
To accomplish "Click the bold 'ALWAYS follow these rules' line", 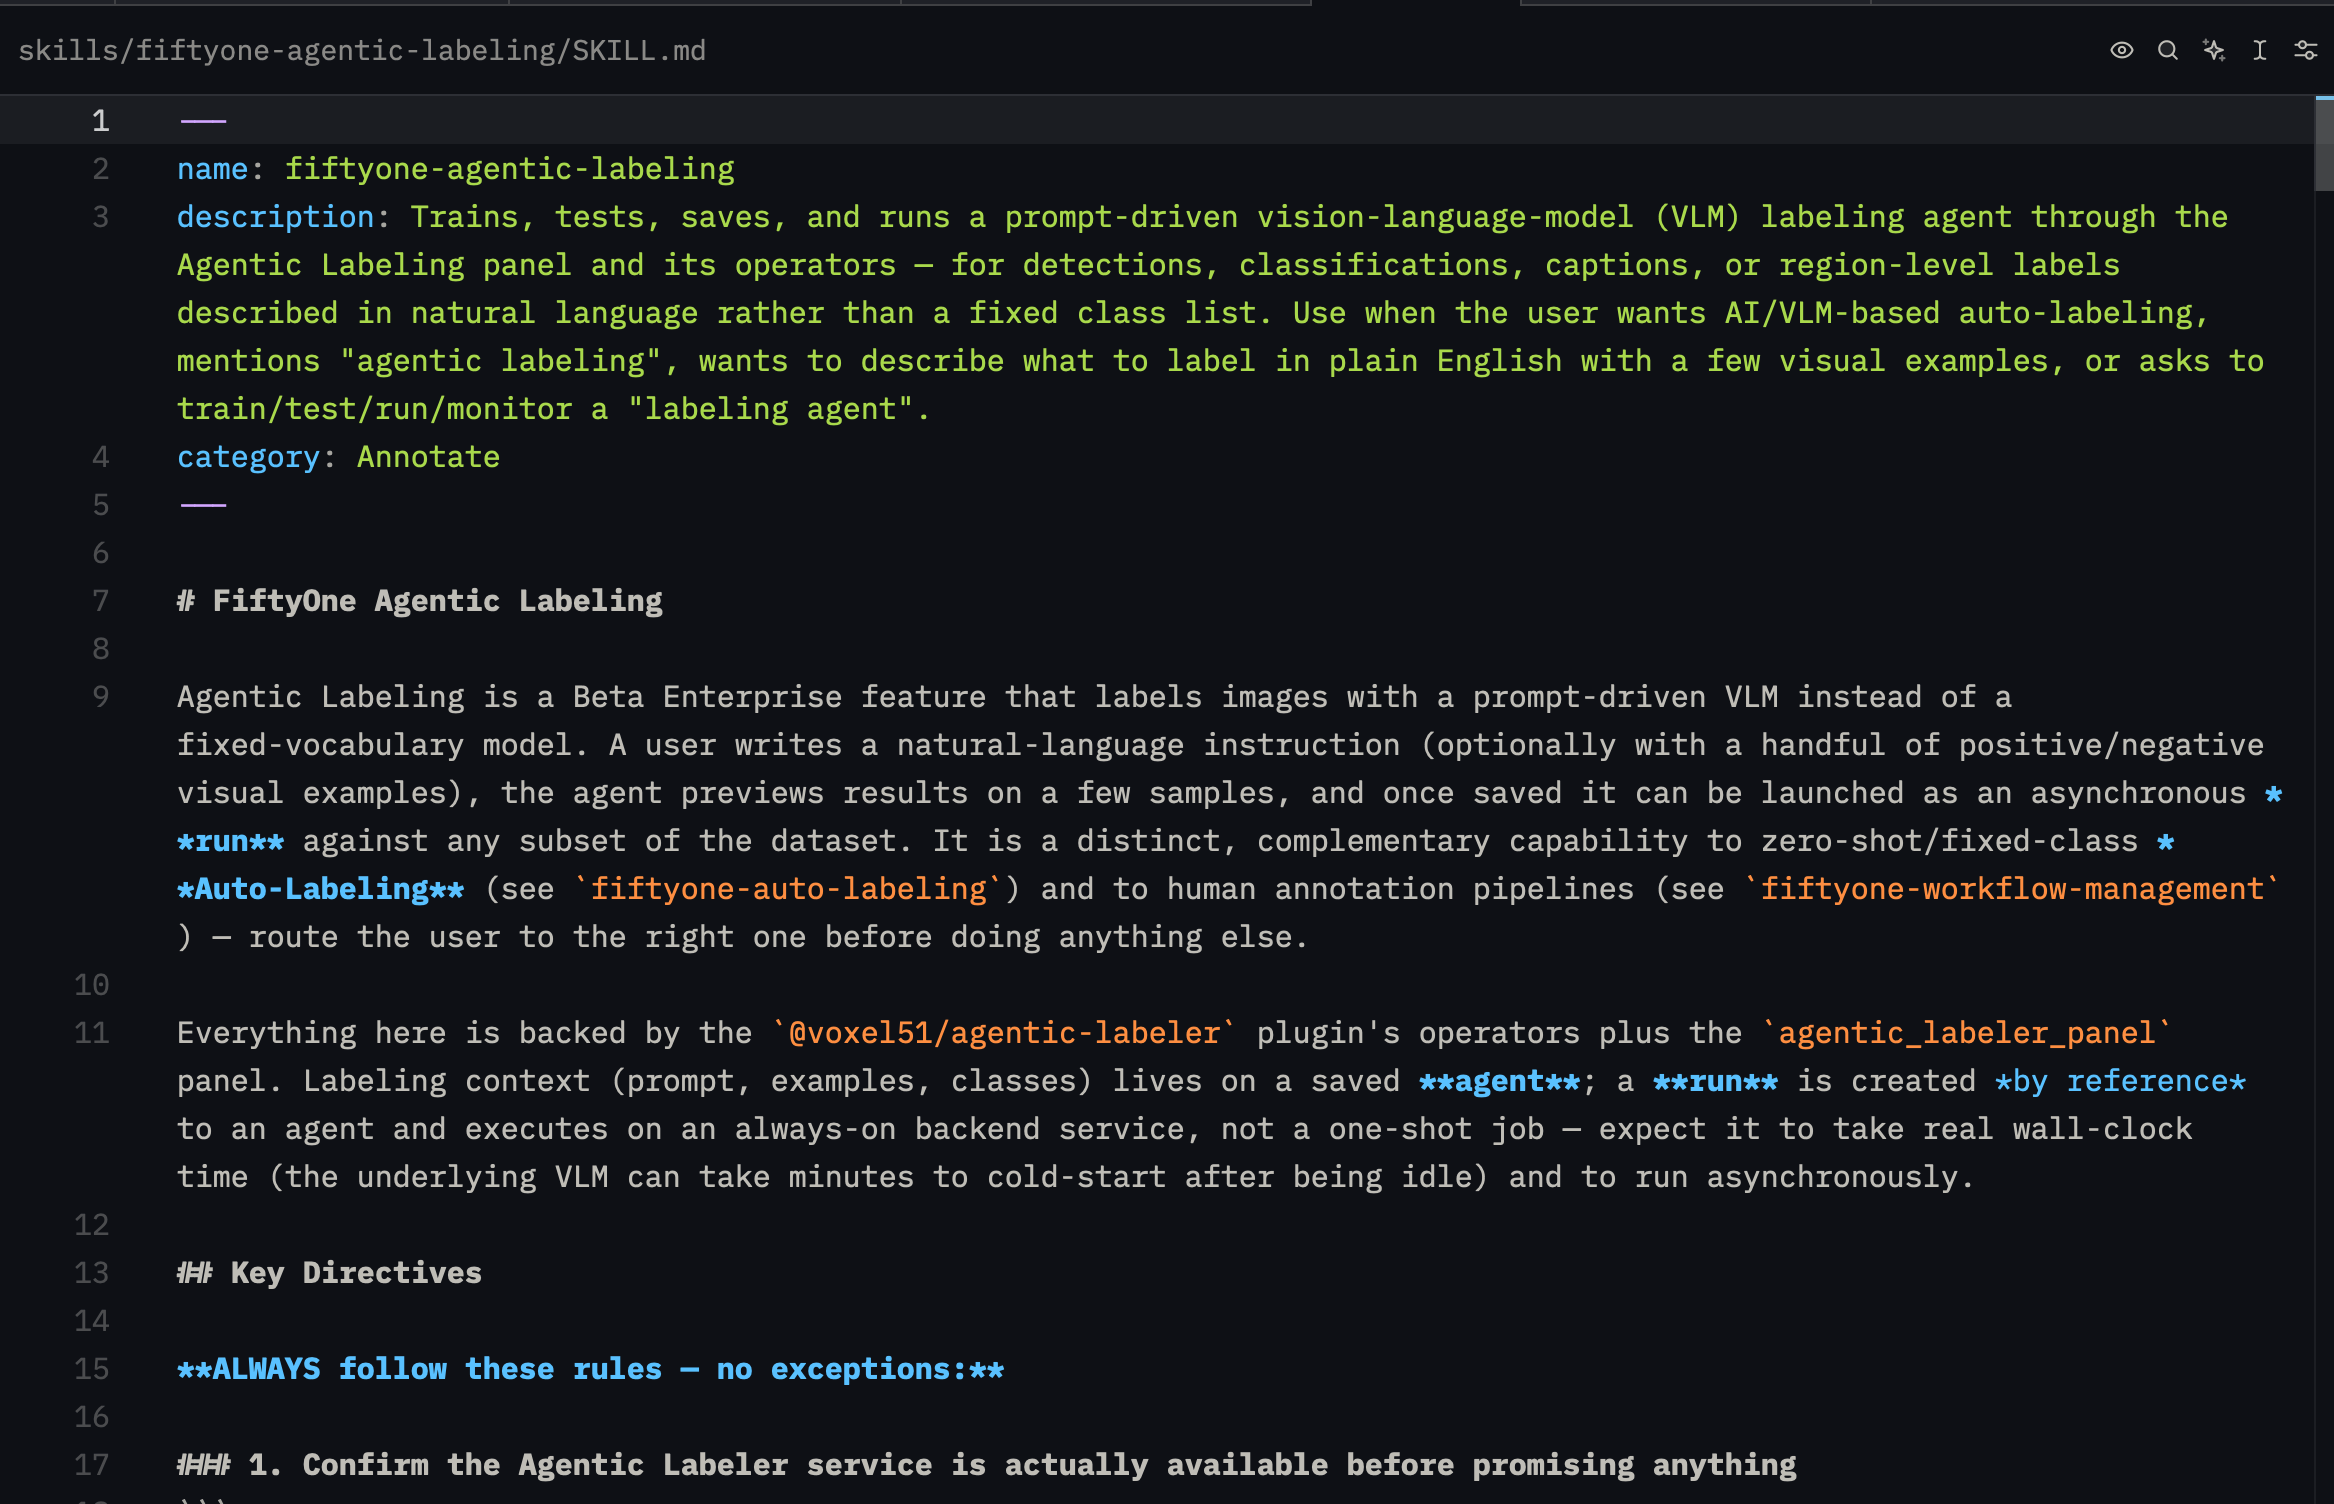I will (x=590, y=1369).
